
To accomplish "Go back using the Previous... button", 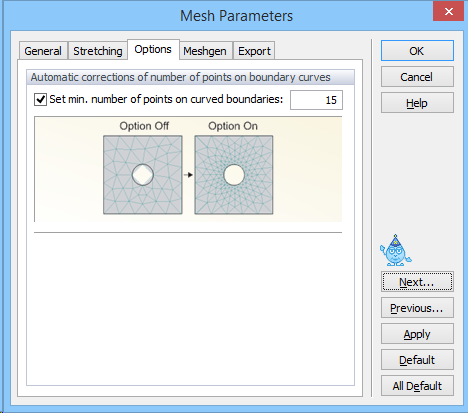I will click(x=417, y=308).
